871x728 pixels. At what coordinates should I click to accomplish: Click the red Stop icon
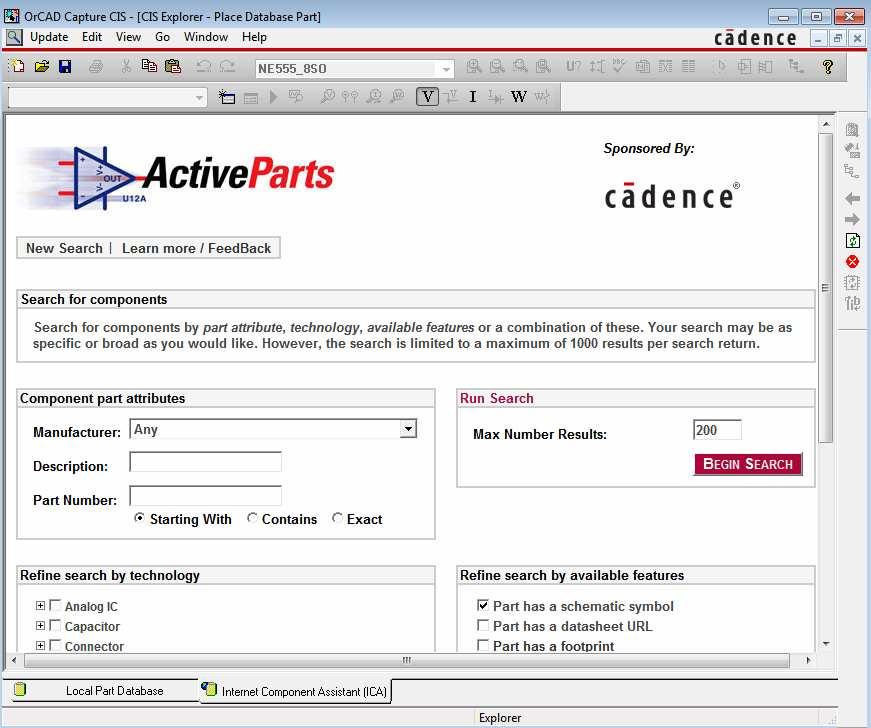coord(853,262)
